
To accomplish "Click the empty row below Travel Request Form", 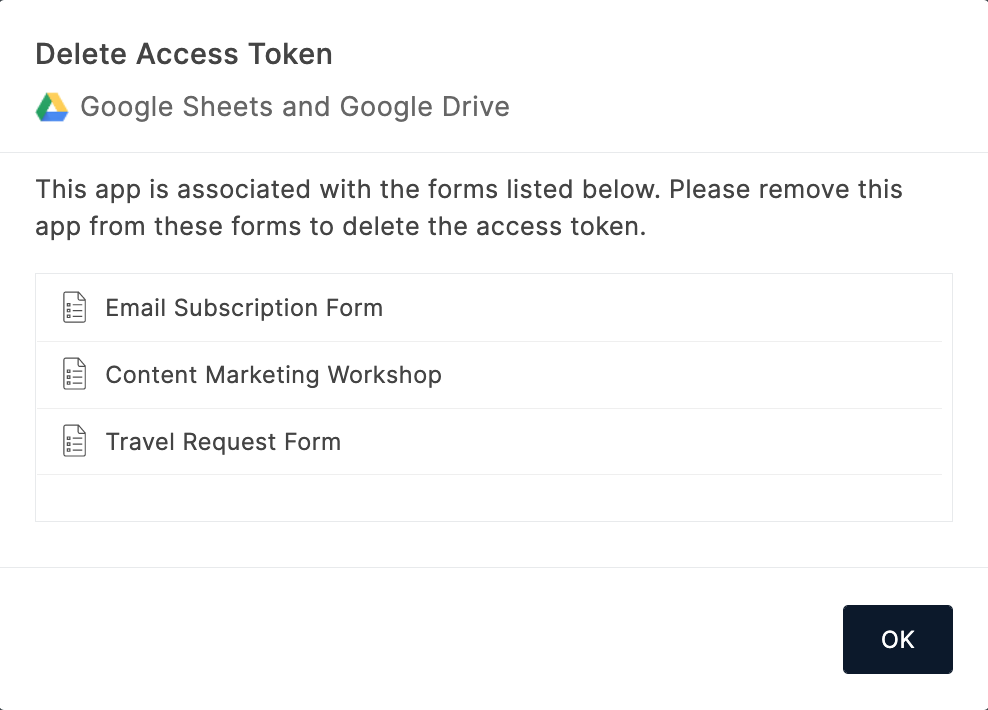I will click(490, 497).
